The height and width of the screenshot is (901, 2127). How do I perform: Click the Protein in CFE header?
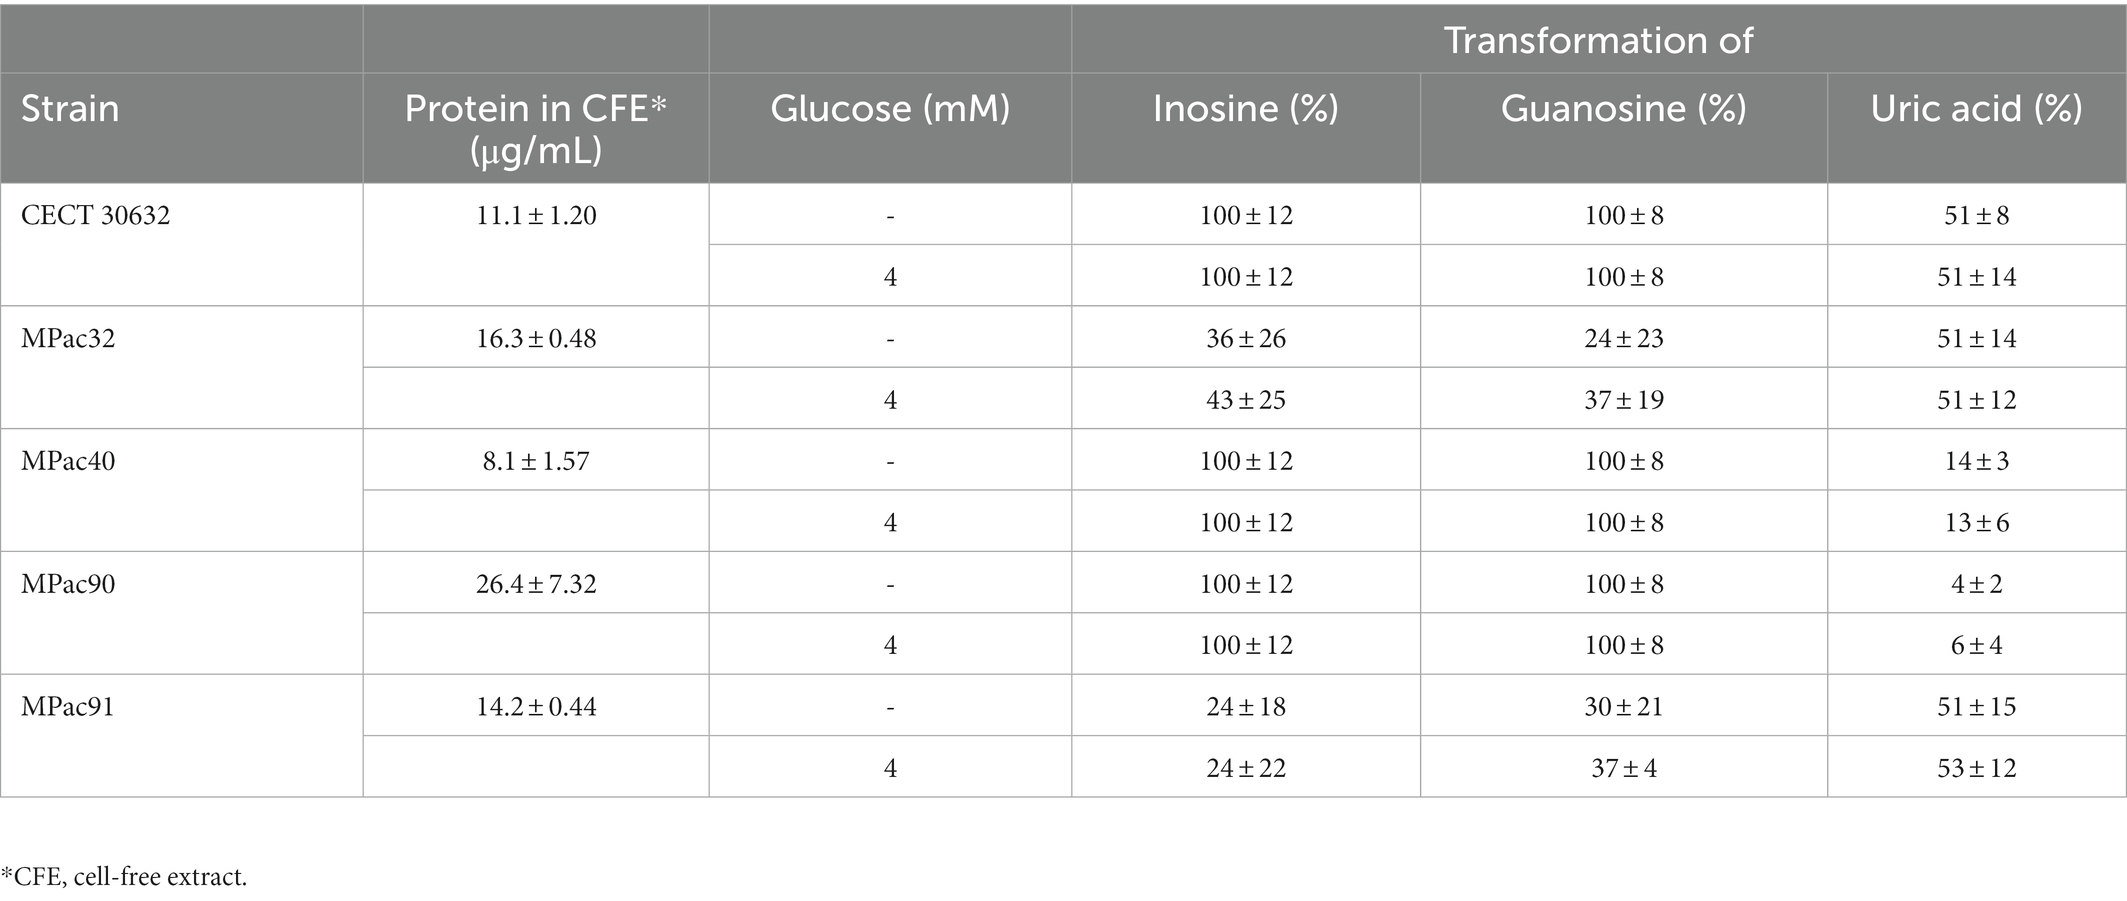click(535, 128)
